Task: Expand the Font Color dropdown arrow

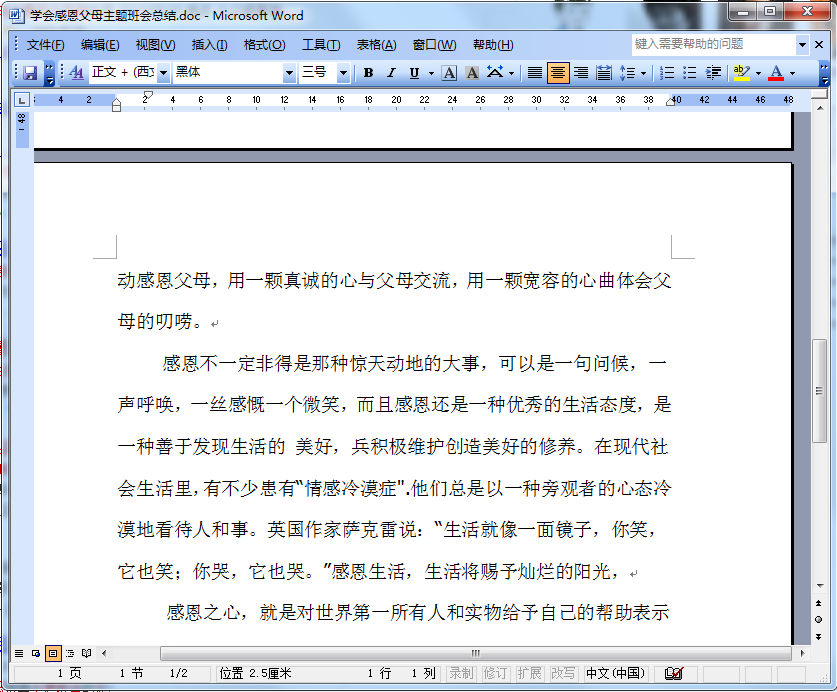Action: pos(792,73)
